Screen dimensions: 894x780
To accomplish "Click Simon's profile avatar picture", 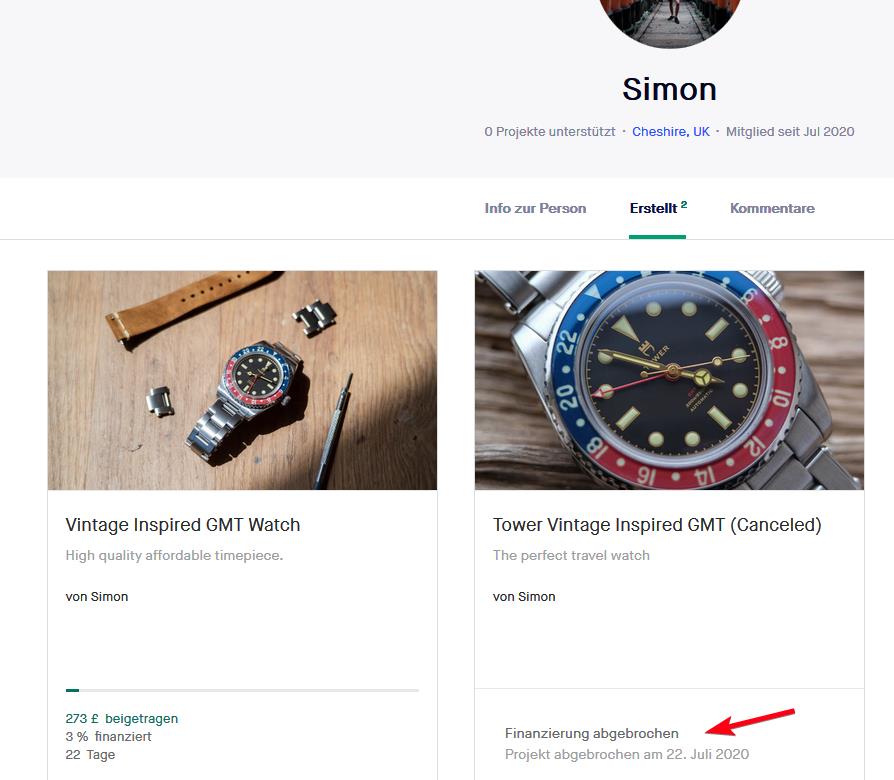I will coord(669,20).
